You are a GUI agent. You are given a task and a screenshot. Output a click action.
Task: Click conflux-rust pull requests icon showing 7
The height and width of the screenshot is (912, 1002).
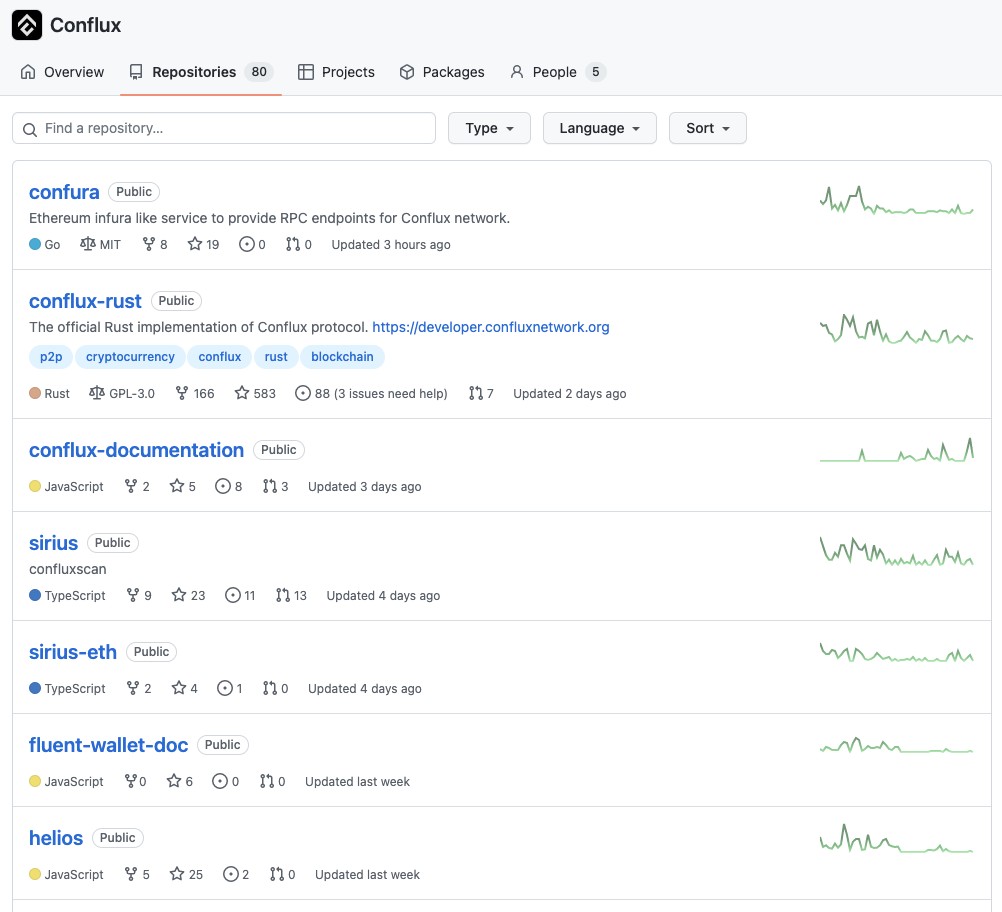click(x=475, y=393)
